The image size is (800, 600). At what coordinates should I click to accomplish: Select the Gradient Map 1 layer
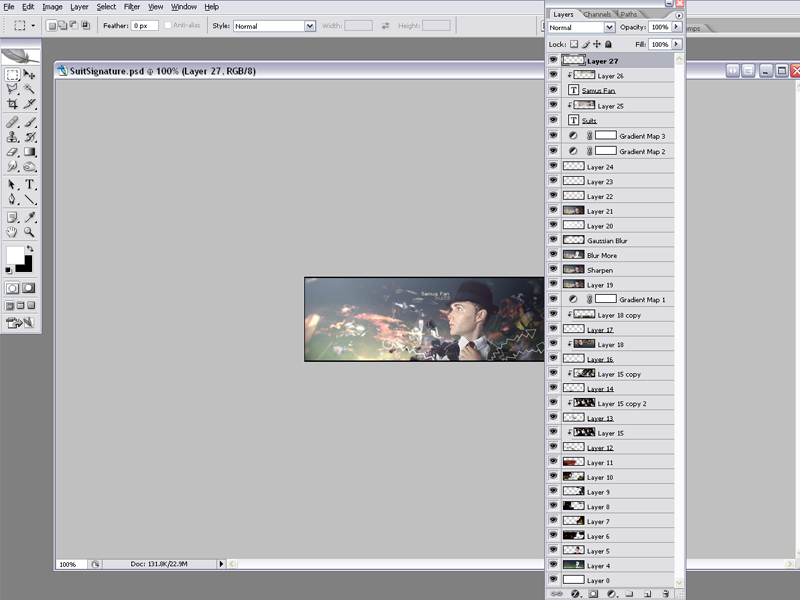tap(617, 299)
